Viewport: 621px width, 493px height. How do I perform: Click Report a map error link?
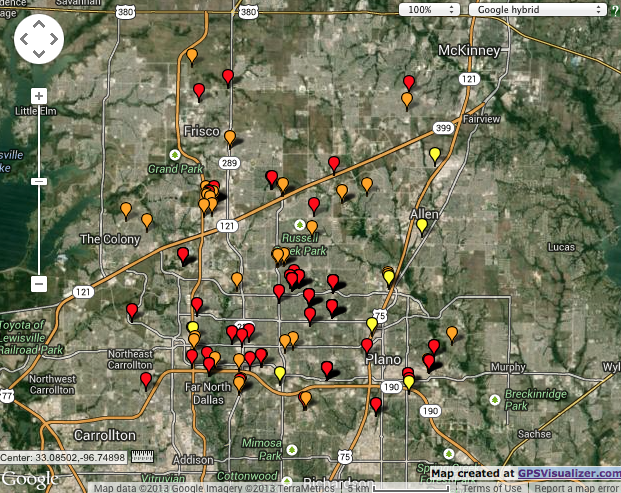[576, 488]
